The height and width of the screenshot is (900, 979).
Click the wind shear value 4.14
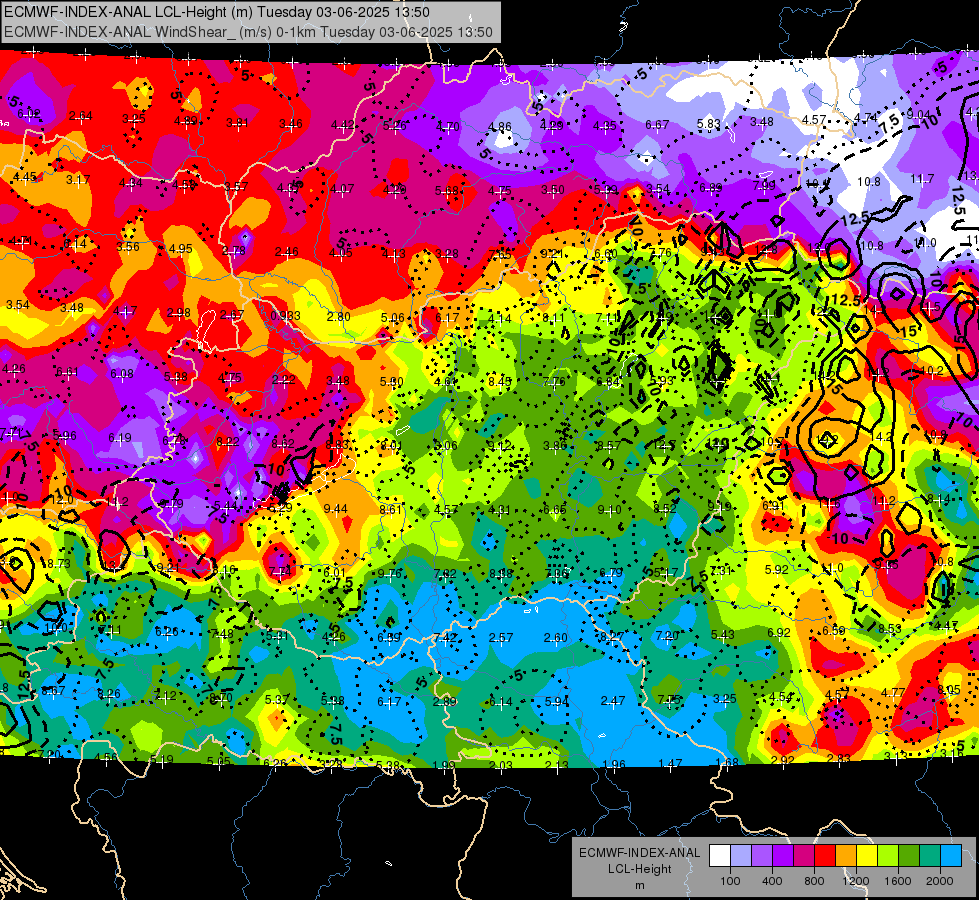point(499,319)
